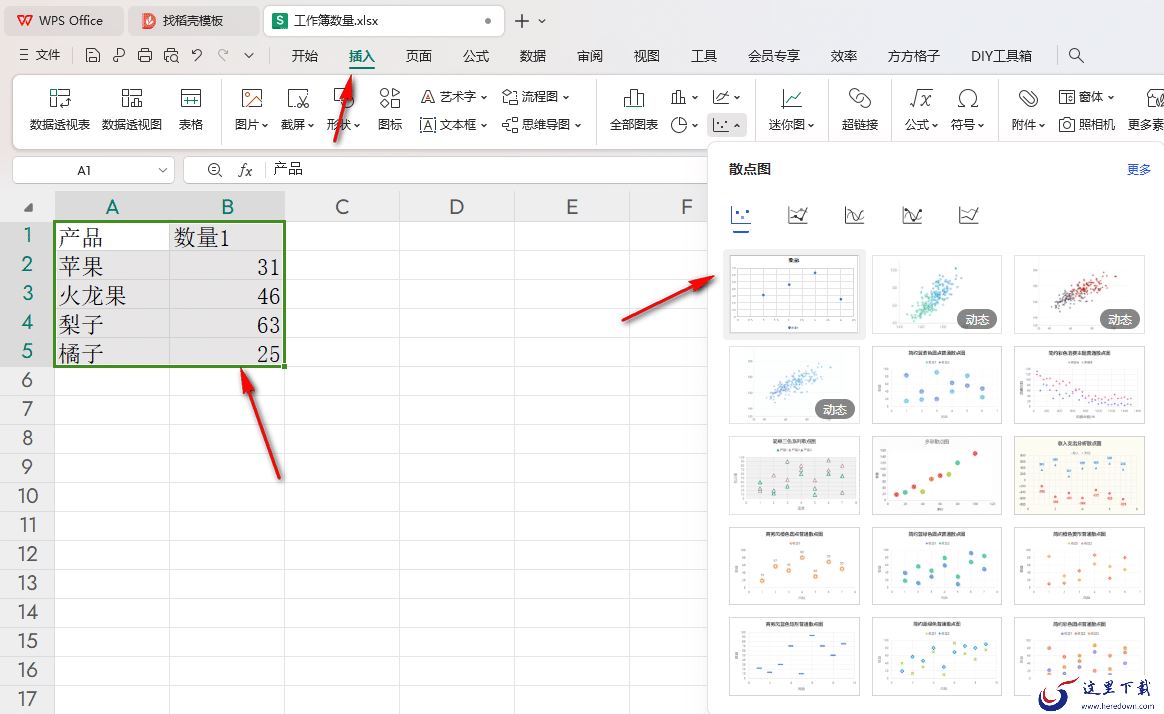Screen dimensions: 1164x714
Task: Click the 截屏 screenshot icon
Action: point(298,99)
